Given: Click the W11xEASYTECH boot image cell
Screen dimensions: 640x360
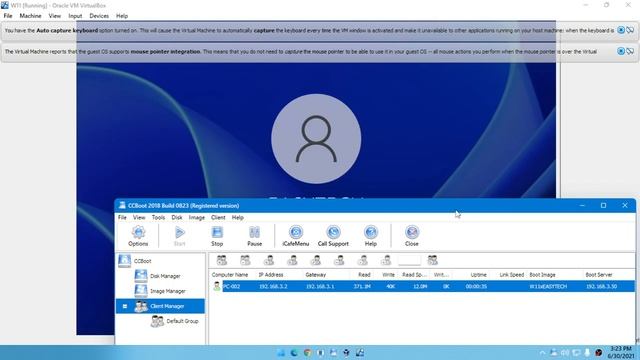Looking at the screenshot, I should (548, 287).
